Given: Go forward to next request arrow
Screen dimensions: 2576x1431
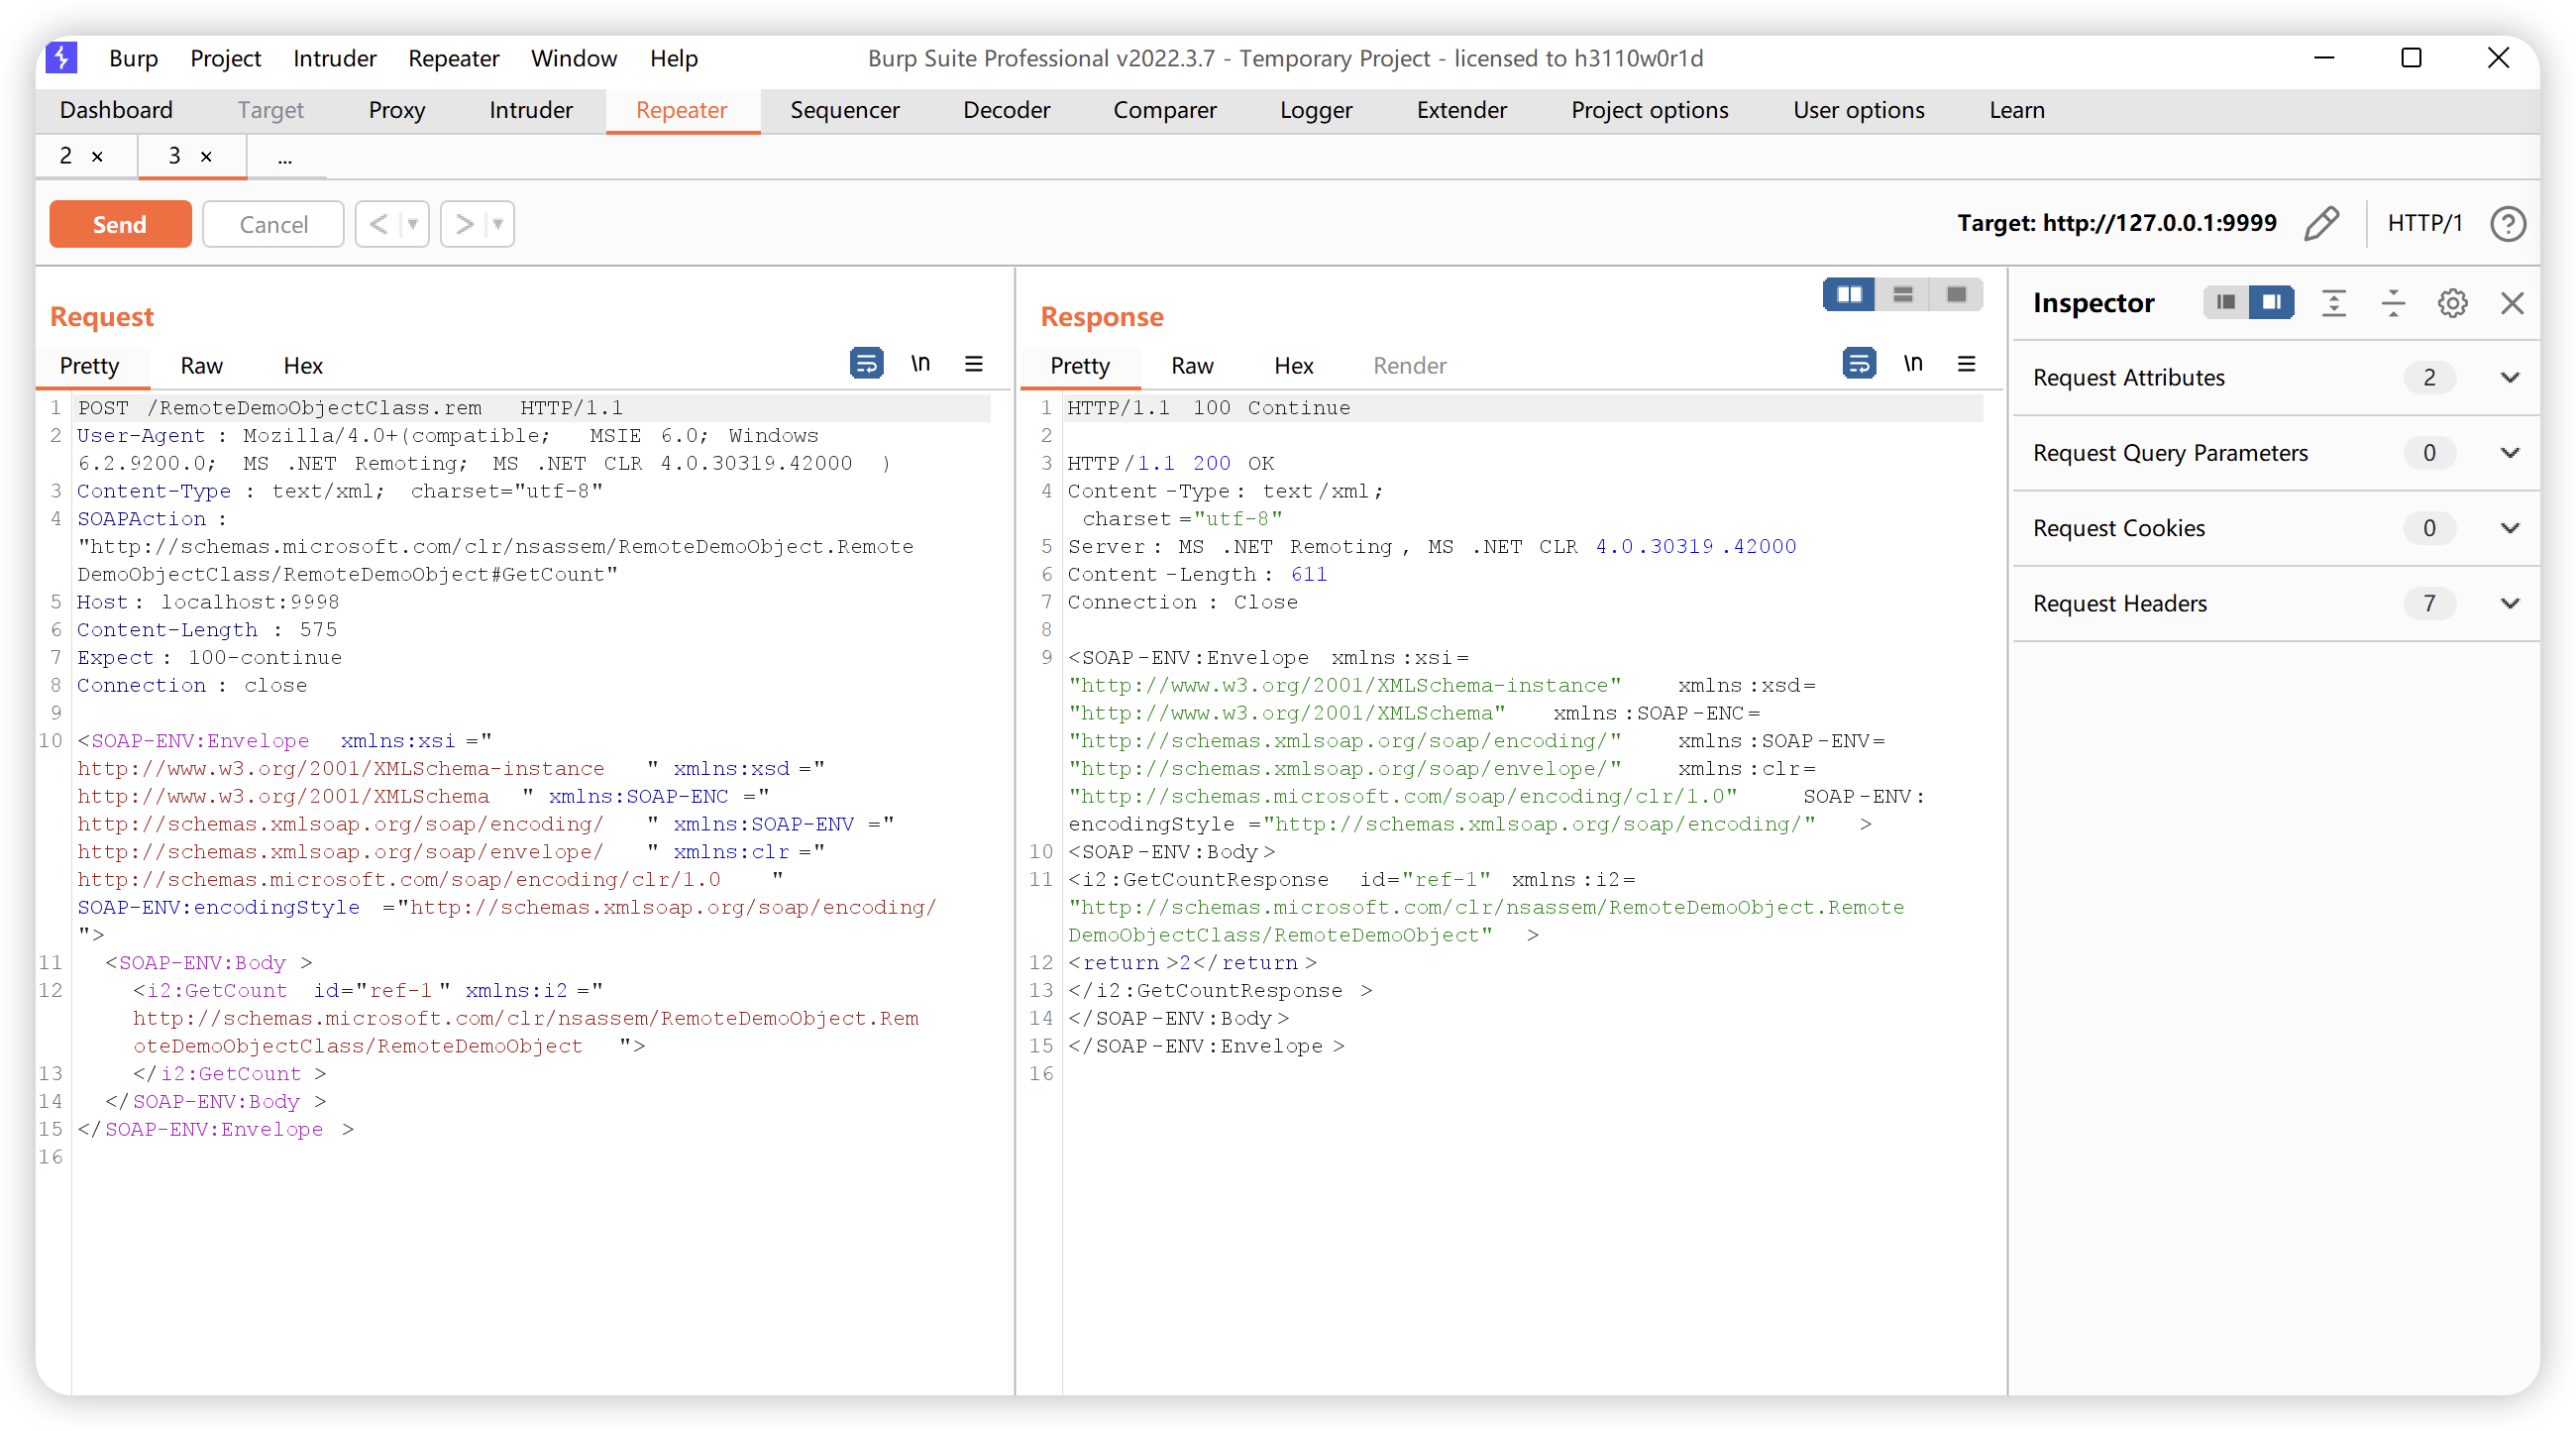Looking at the screenshot, I should [x=464, y=224].
